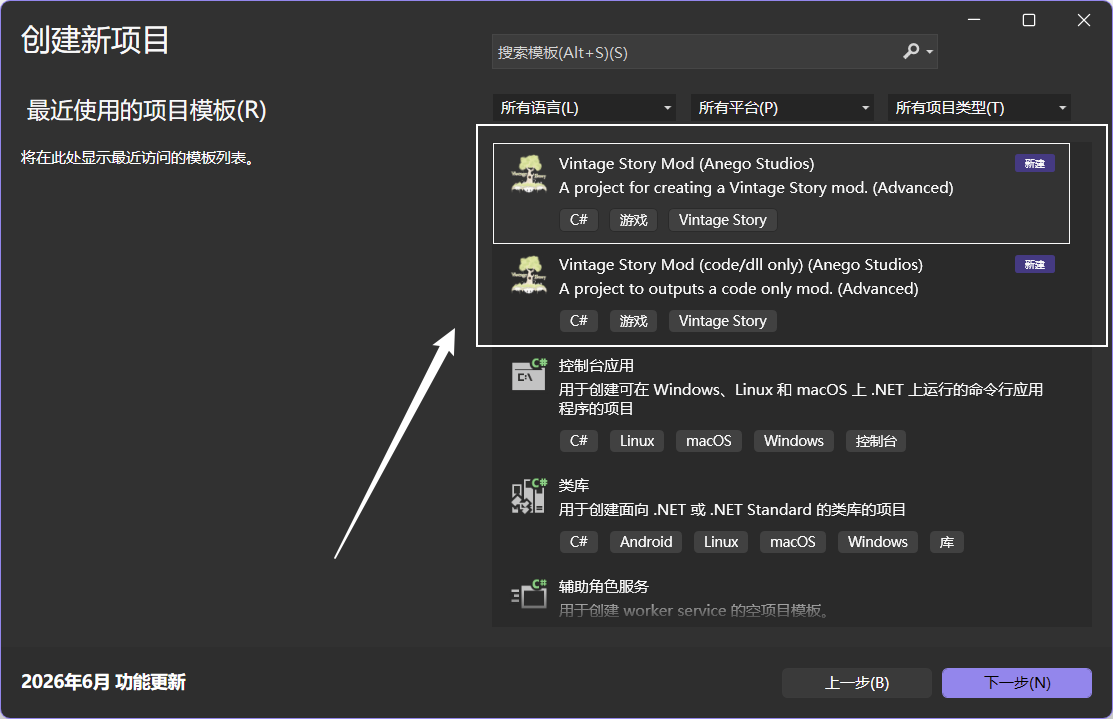Click C# tag under 类库
This screenshot has height=719, width=1113.
click(x=579, y=542)
